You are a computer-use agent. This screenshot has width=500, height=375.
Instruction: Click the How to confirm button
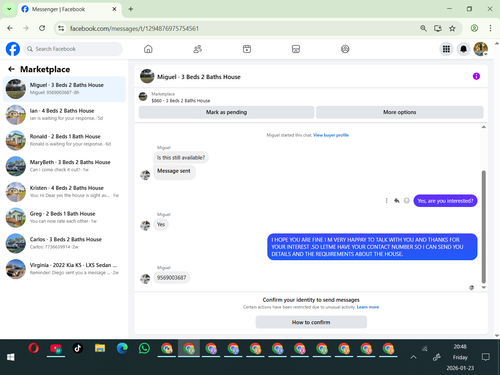(311, 322)
